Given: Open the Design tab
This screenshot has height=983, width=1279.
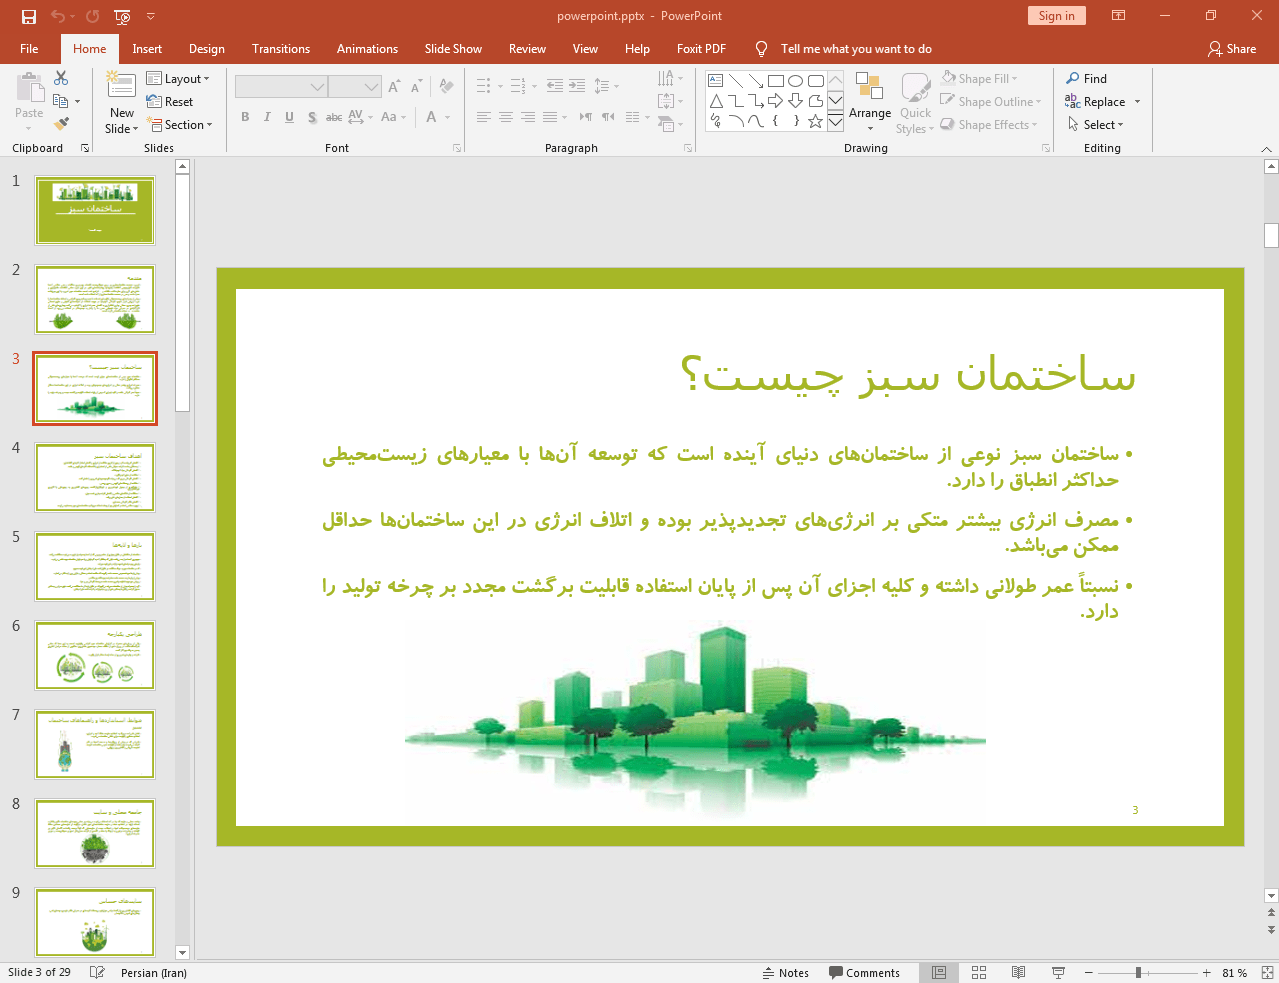Looking at the screenshot, I should (x=206, y=49).
